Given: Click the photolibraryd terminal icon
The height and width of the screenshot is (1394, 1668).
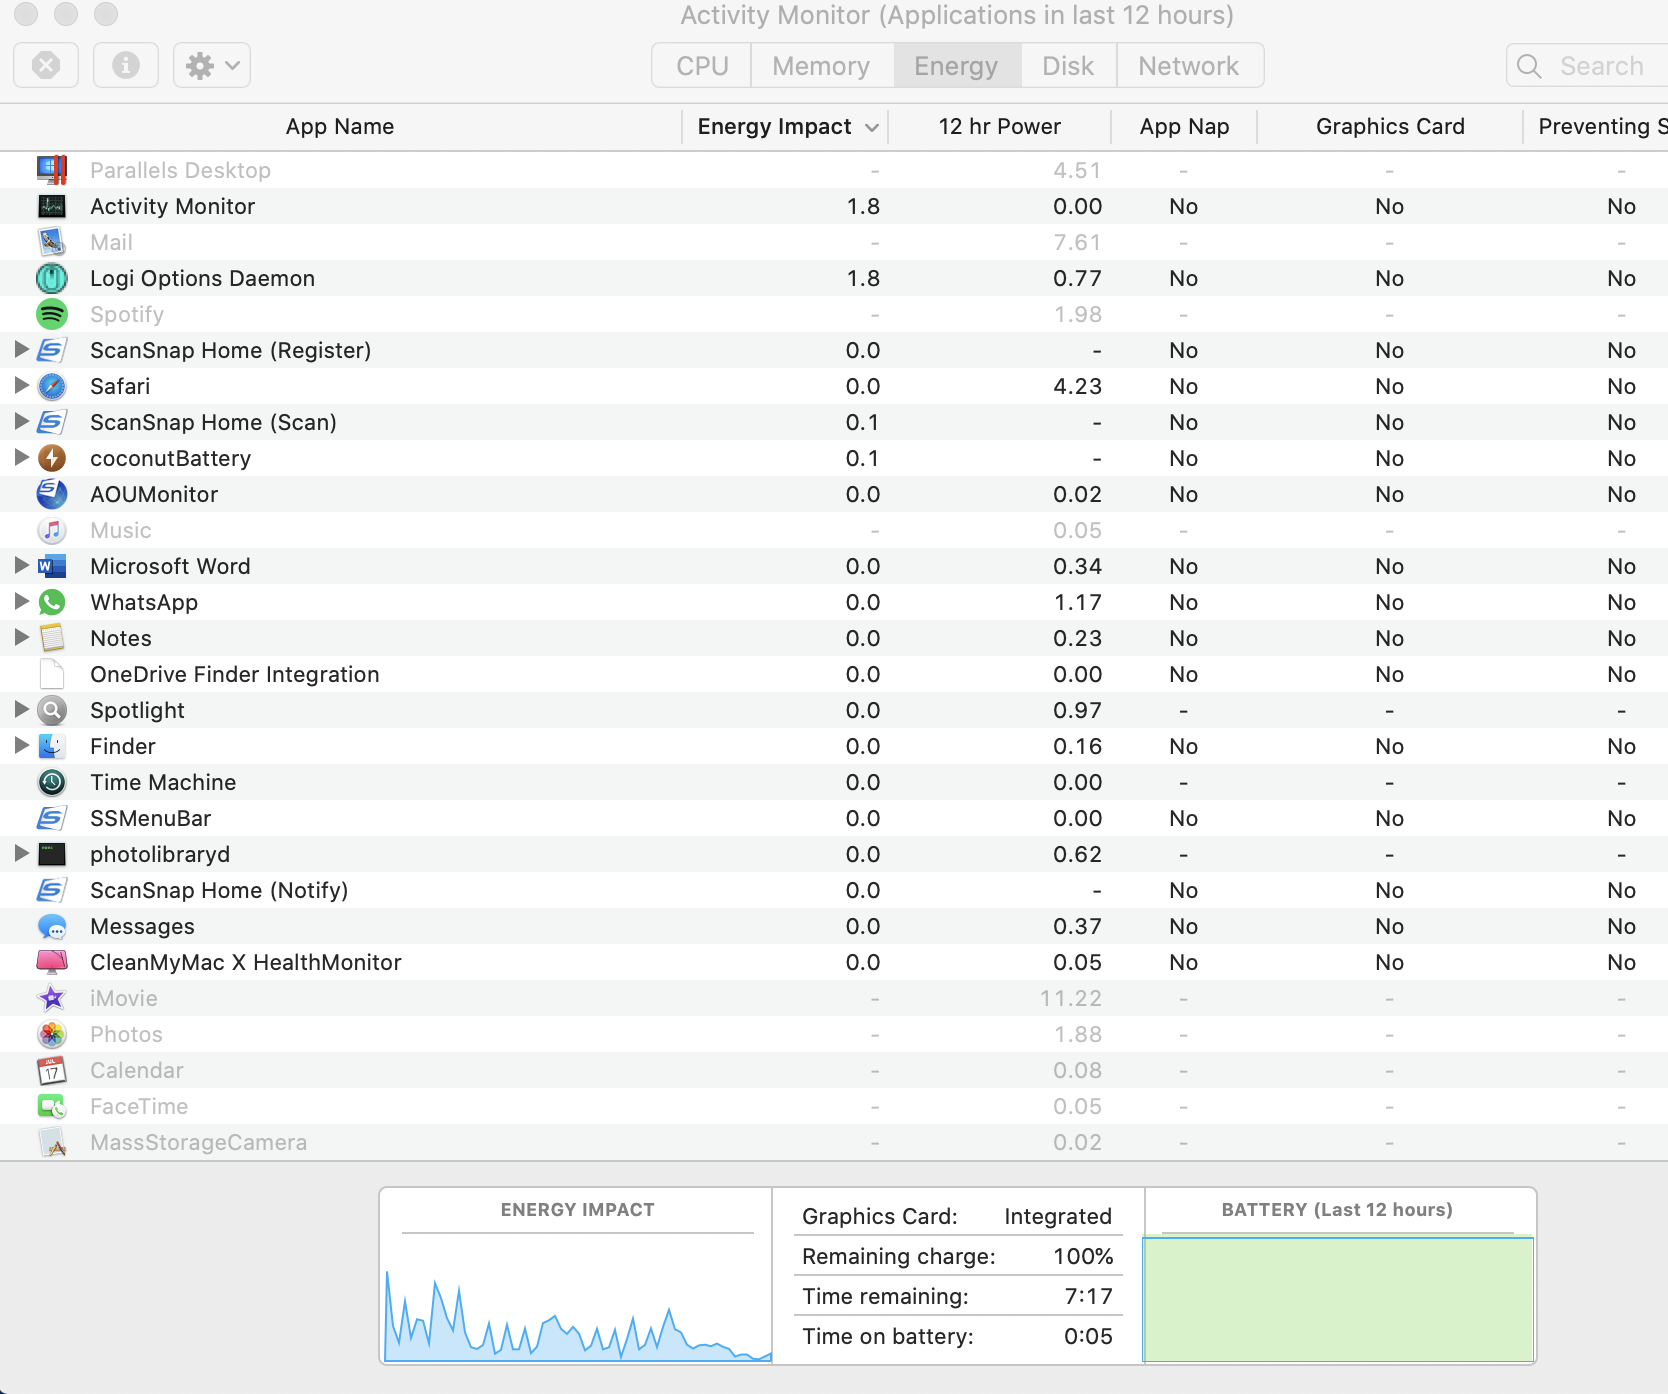Looking at the screenshot, I should (52, 854).
